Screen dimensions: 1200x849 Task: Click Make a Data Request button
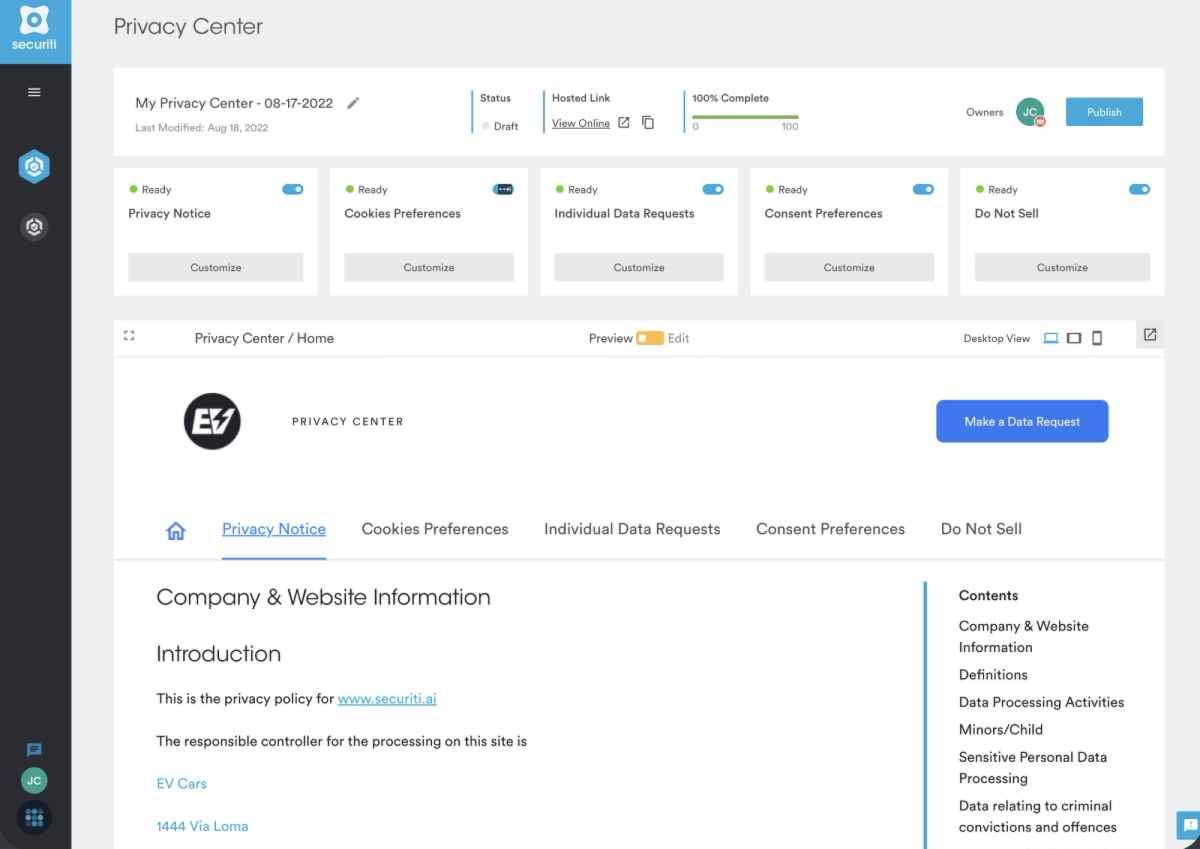pyautogui.click(x=1022, y=421)
